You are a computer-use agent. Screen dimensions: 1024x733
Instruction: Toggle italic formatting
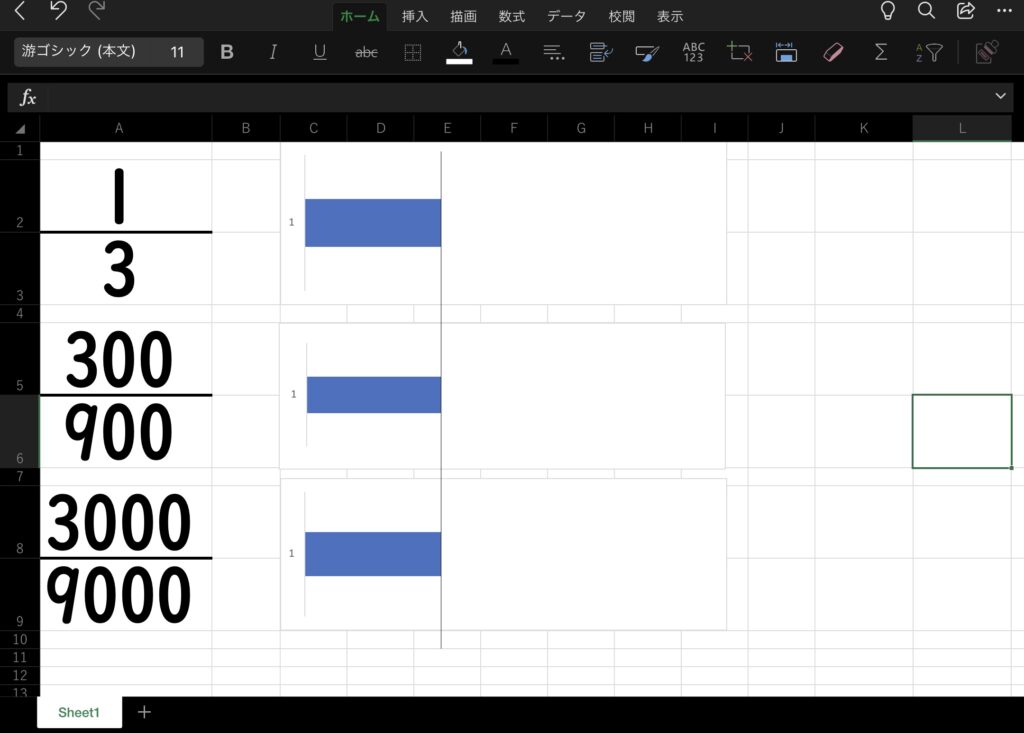[273, 52]
